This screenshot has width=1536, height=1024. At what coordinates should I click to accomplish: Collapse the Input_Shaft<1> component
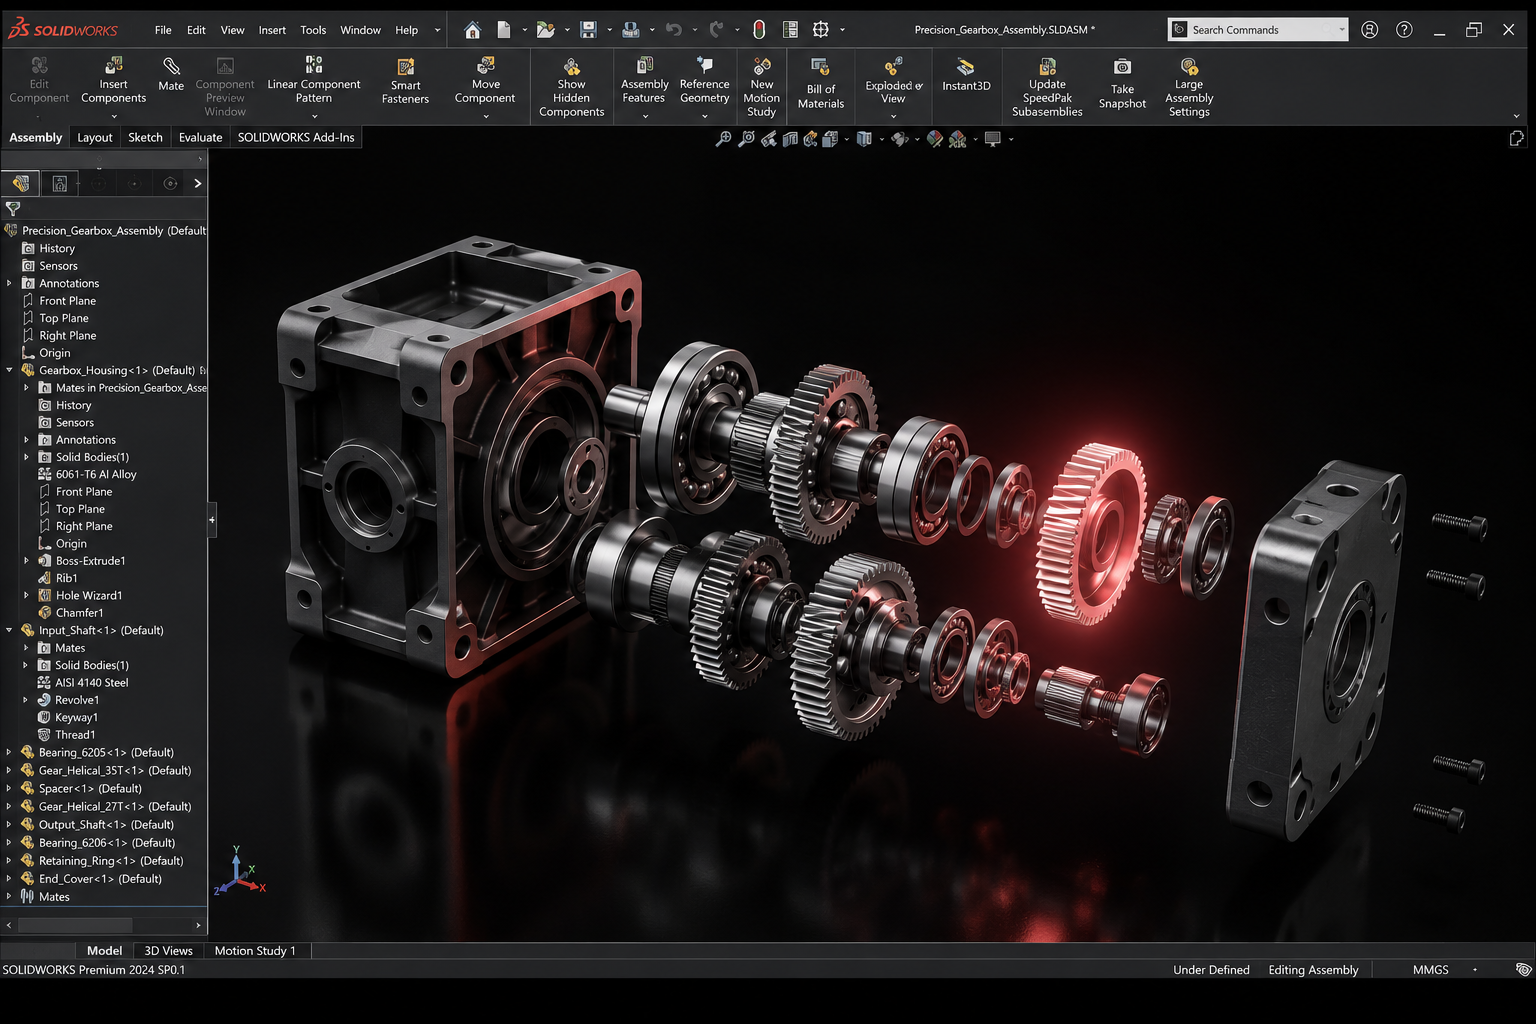pos(9,630)
